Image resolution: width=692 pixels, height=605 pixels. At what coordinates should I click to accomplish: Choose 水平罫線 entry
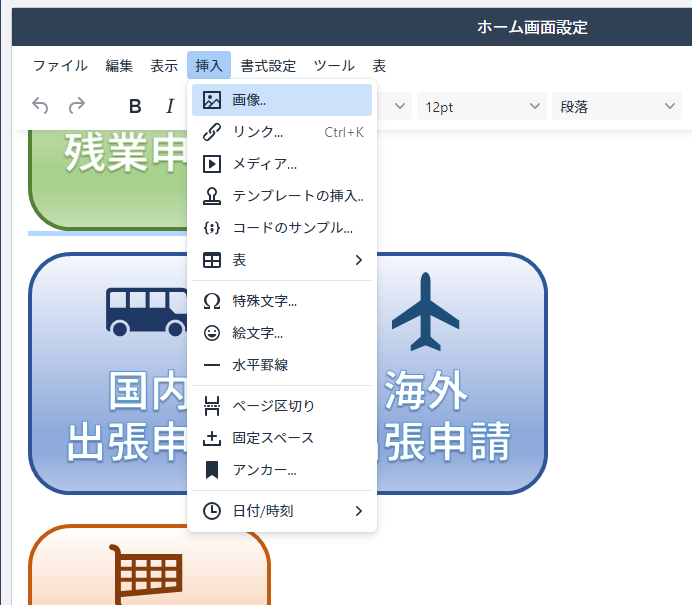pos(282,365)
